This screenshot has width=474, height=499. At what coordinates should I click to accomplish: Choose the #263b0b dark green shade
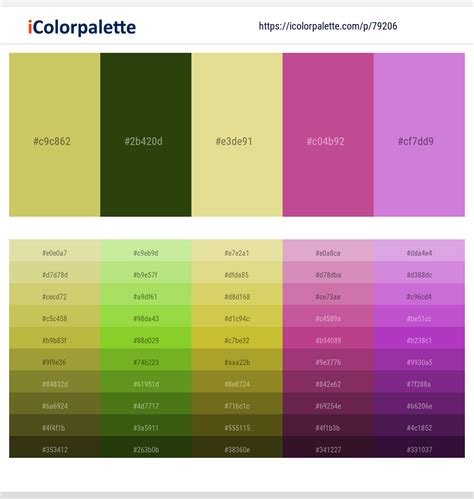point(146,447)
